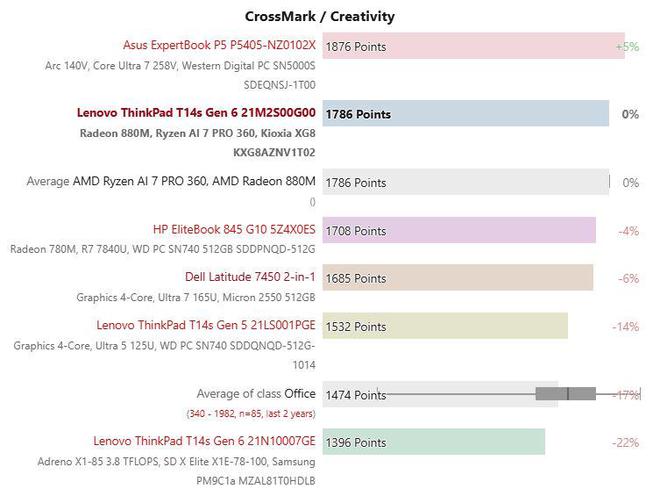Screen dimensions: 660x496
Task: Click the green 1396 Points bar
Action: pos(434,442)
